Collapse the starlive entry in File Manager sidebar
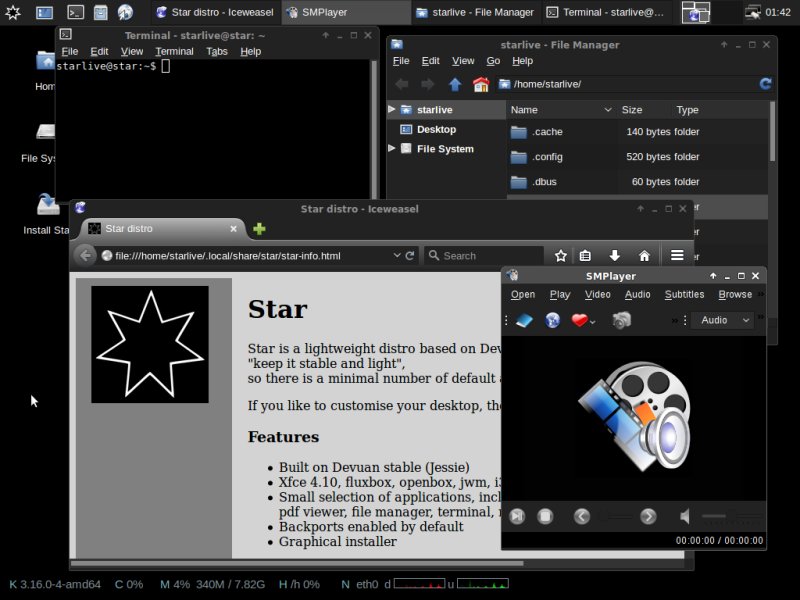 pyautogui.click(x=392, y=109)
